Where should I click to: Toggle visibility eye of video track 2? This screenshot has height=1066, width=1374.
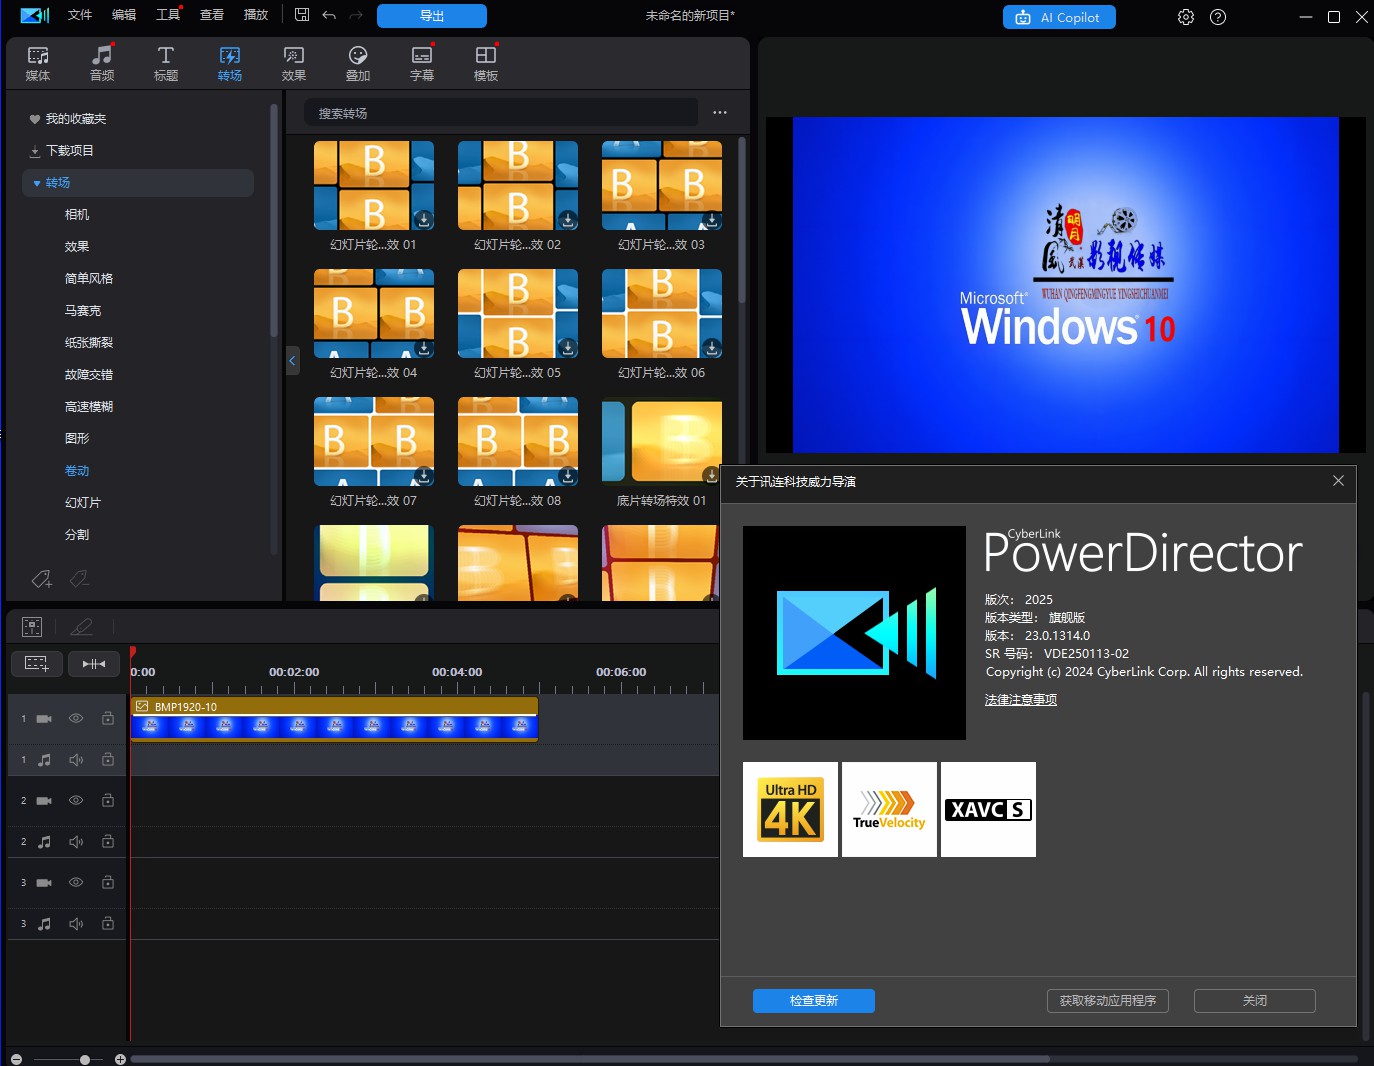tap(76, 801)
